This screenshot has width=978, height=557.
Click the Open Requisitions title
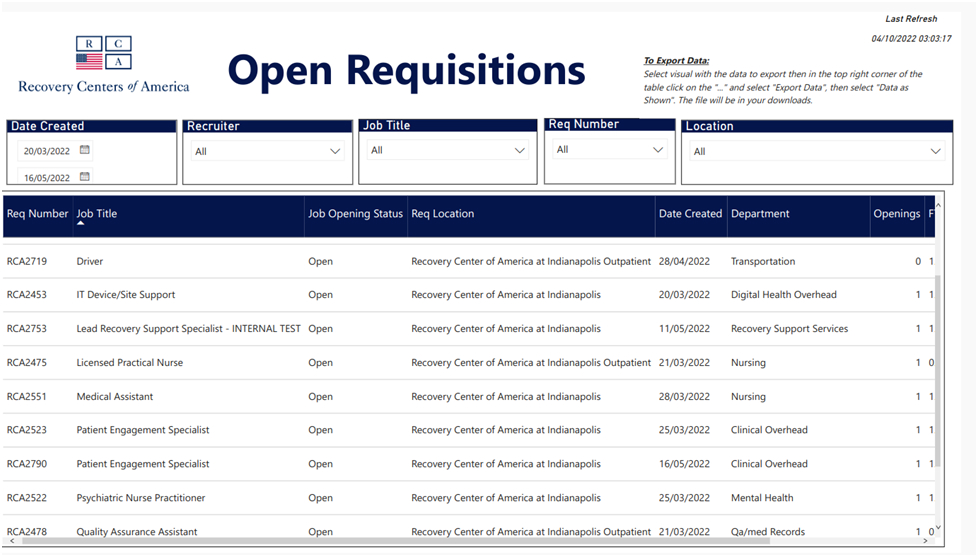pyautogui.click(x=407, y=70)
